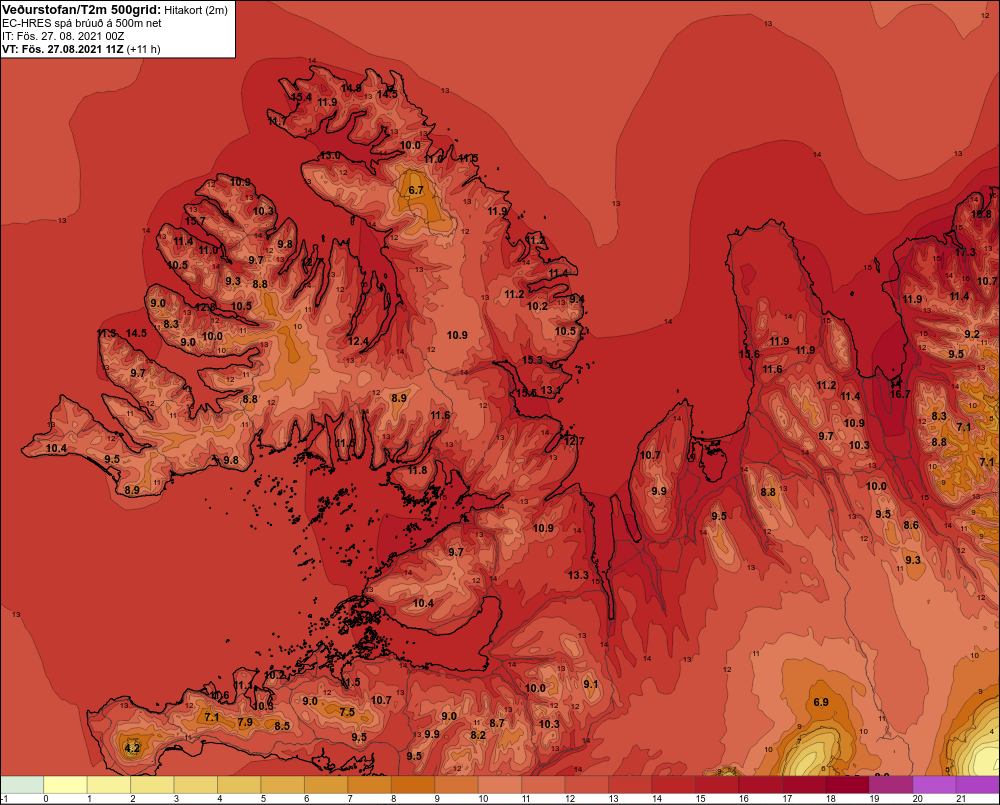Select the 8.5 temperature value
1000x805 pixels.
pos(282,726)
